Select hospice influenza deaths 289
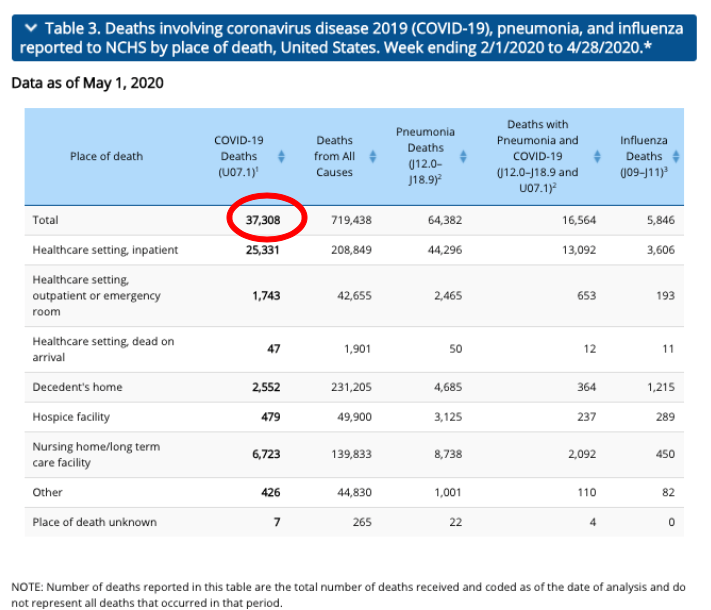Image resolution: width=711 pixels, height=610 pixels. pyautogui.click(x=665, y=417)
